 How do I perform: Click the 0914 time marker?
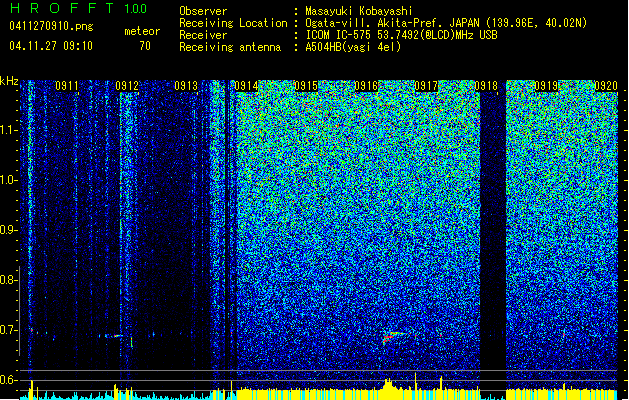tap(246, 86)
